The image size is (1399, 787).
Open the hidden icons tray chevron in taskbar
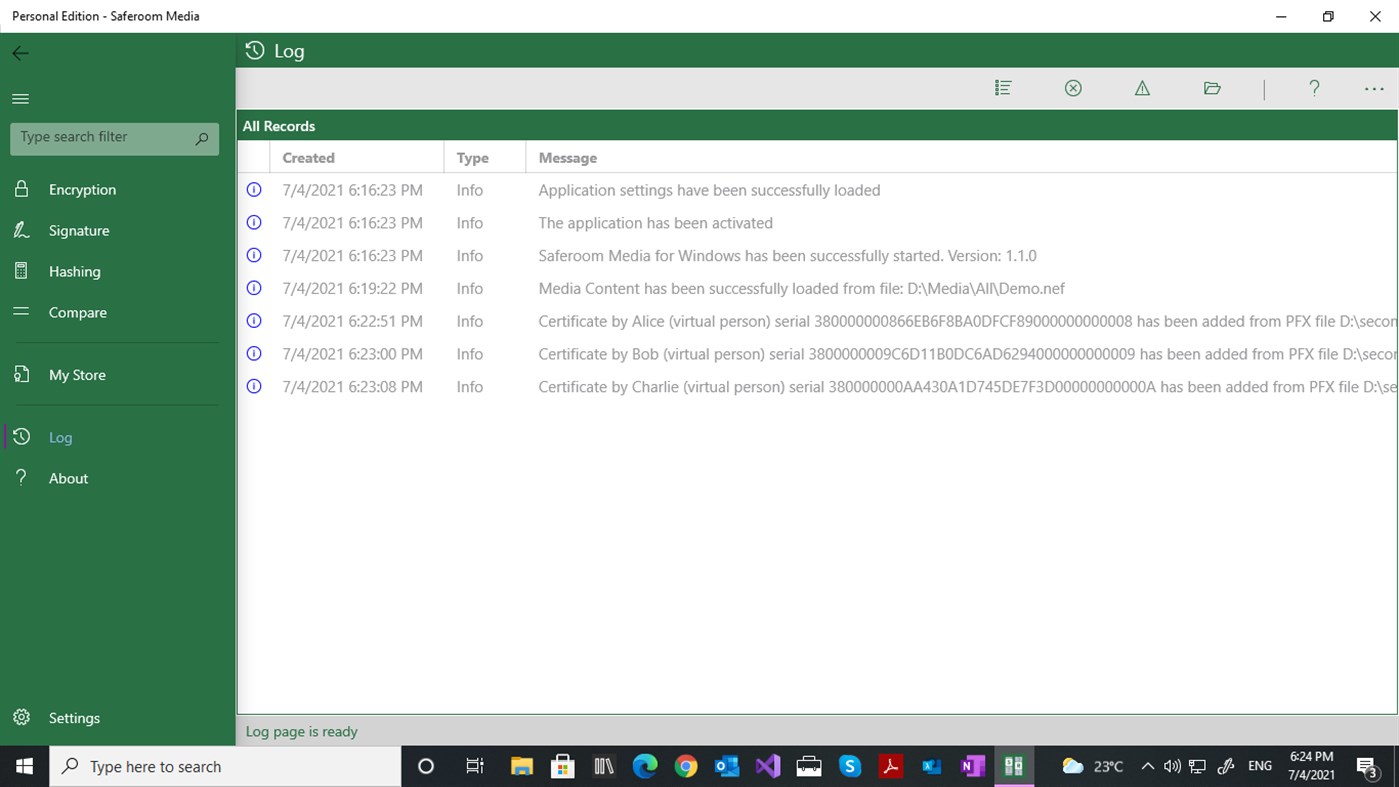point(1147,766)
